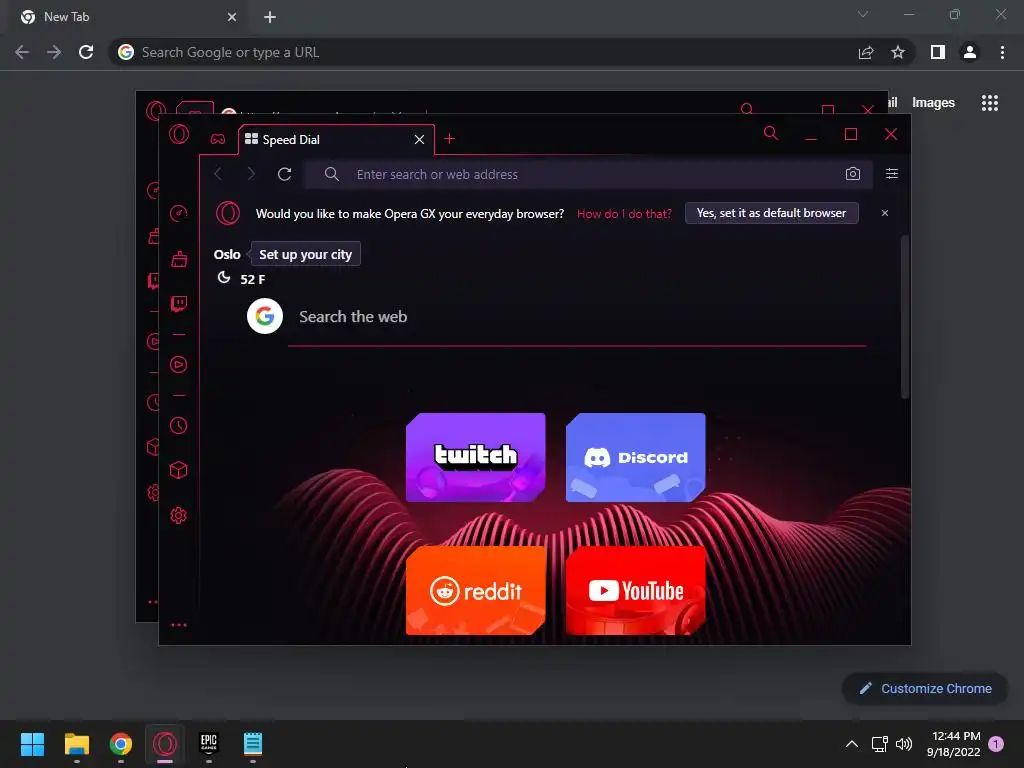The image size is (1024, 768).
Task: Click Opera GX taskbar icon
Action: [x=165, y=743]
